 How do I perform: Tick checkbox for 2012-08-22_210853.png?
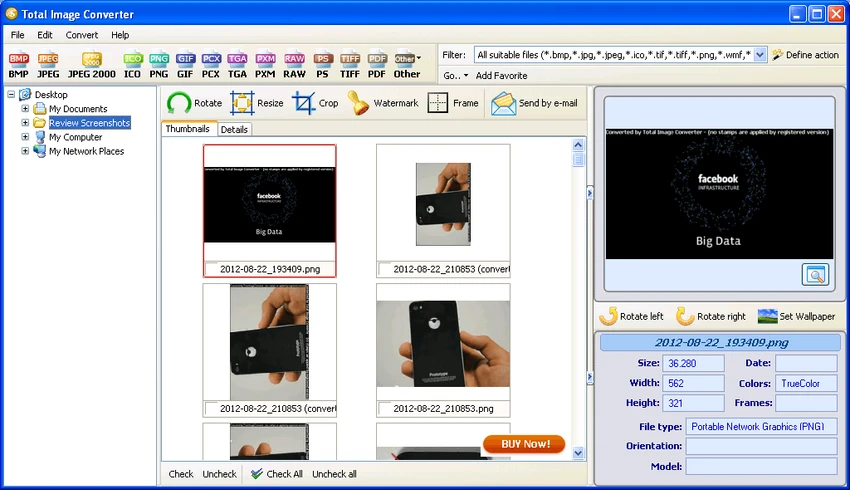385,409
